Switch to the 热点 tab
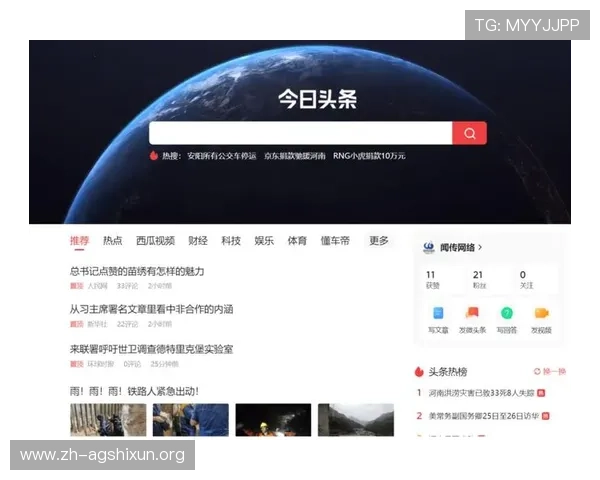600x480 pixels. tap(112, 241)
